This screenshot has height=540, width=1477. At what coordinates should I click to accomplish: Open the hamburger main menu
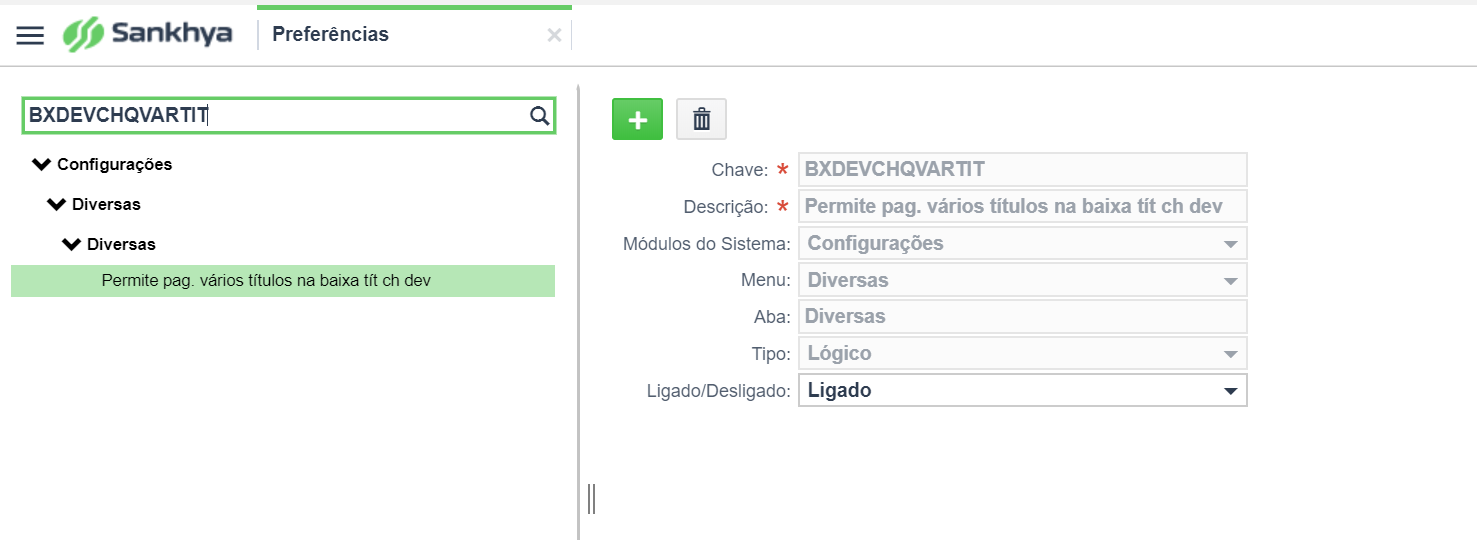[x=31, y=35]
